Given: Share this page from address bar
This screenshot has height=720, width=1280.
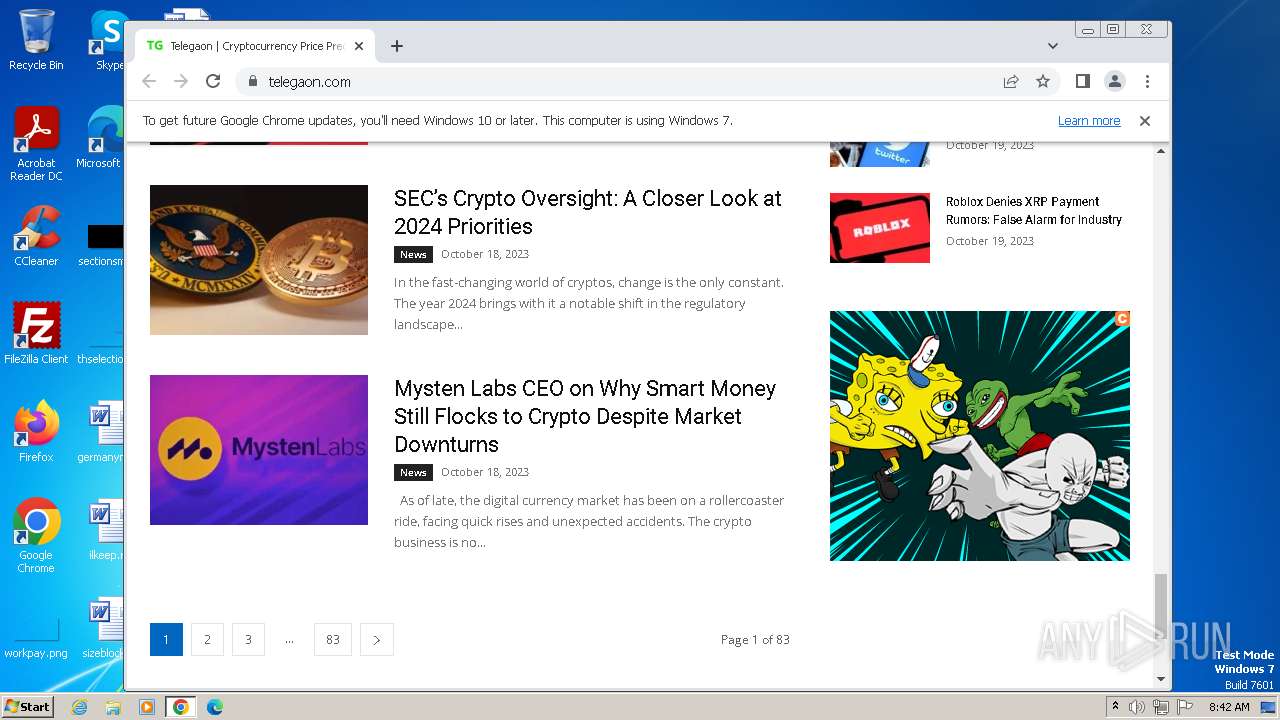Looking at the screenshot, I should [x=1011, y=81].
